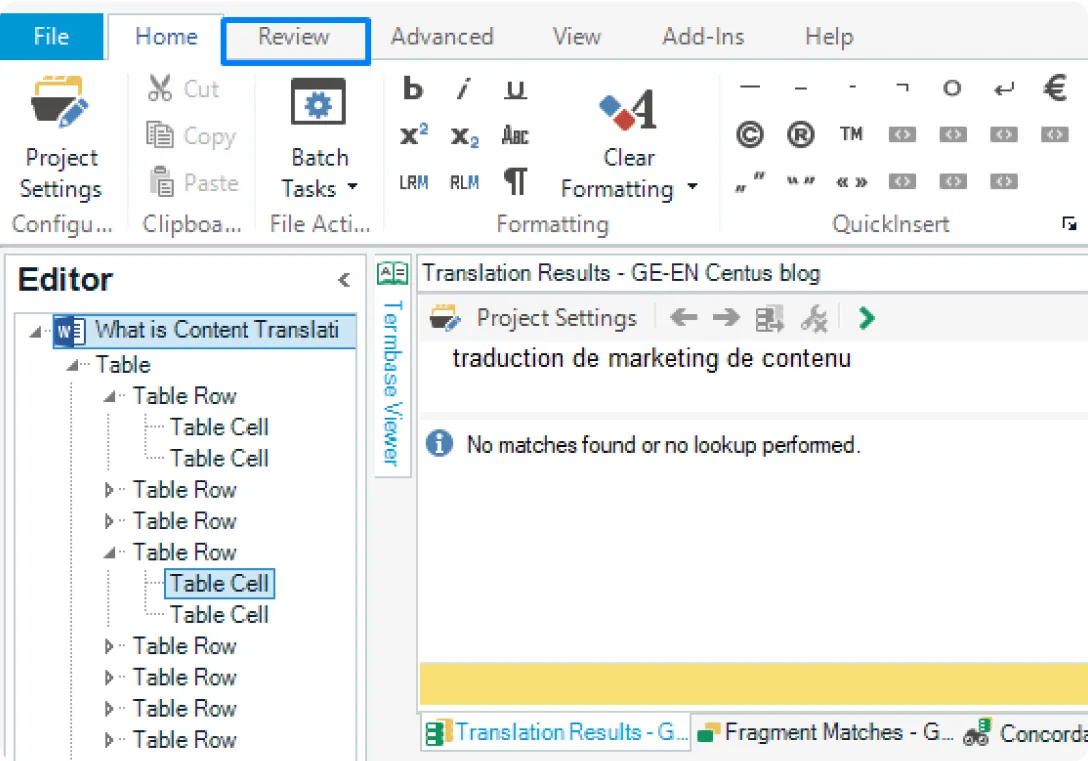The image size is (1088, 761).
Task: Collapse the Editor panel with the chevron
Action: [x=343, y=281]
